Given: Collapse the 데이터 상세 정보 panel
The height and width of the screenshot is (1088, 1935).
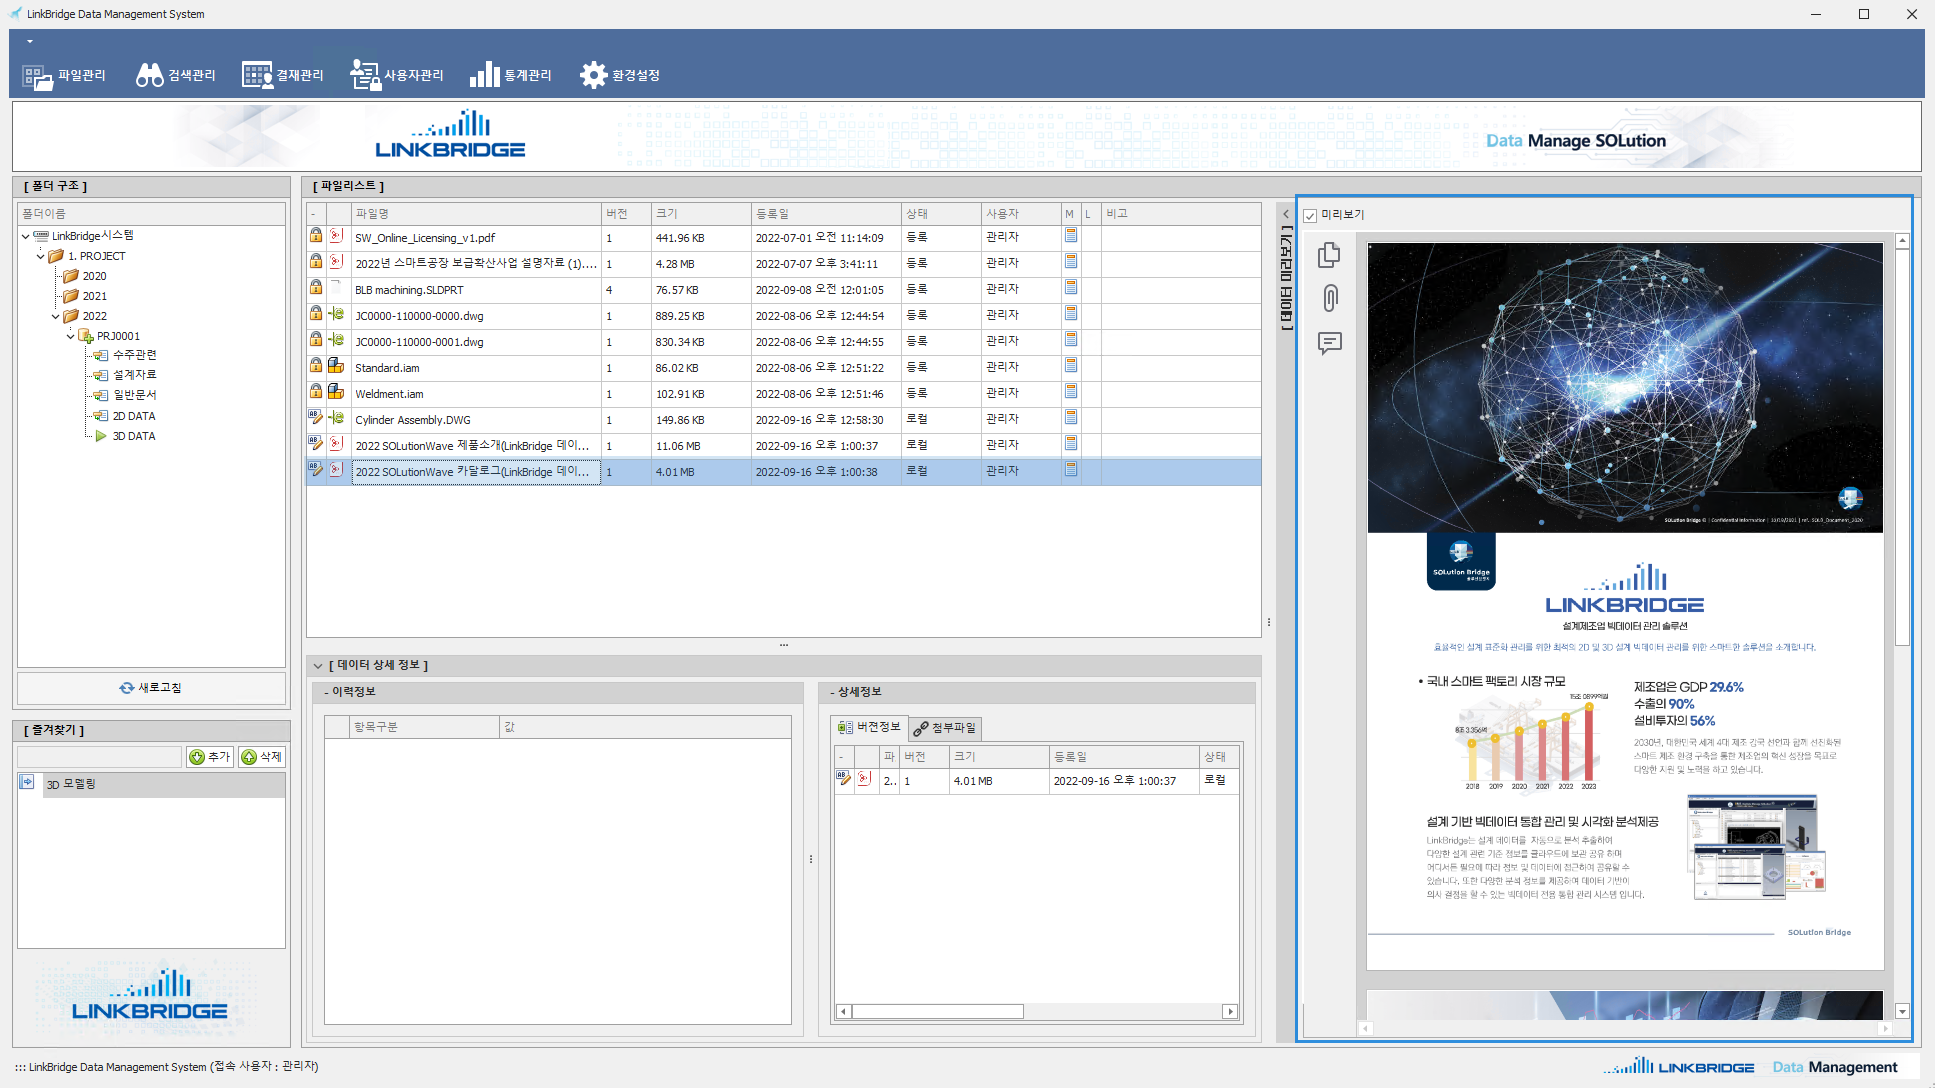Looking at the screenshot, I should [x=318, y=666].
